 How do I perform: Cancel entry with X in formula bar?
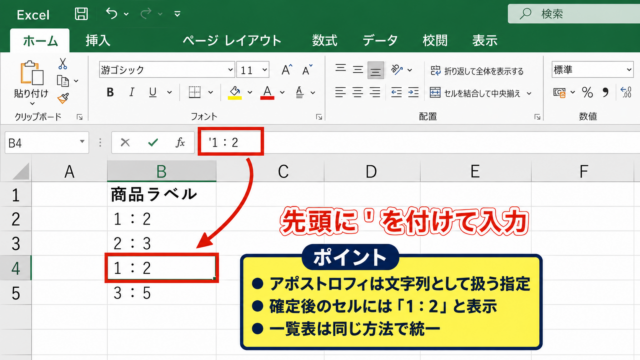(x=125, y=142)
